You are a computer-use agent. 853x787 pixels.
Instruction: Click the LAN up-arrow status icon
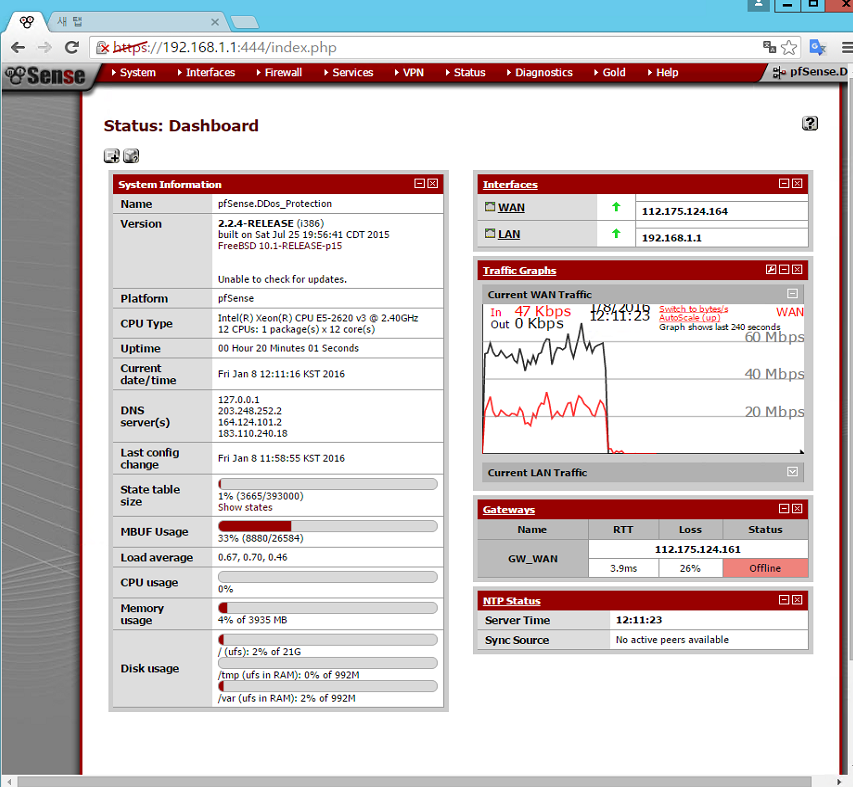click(616, 233)
